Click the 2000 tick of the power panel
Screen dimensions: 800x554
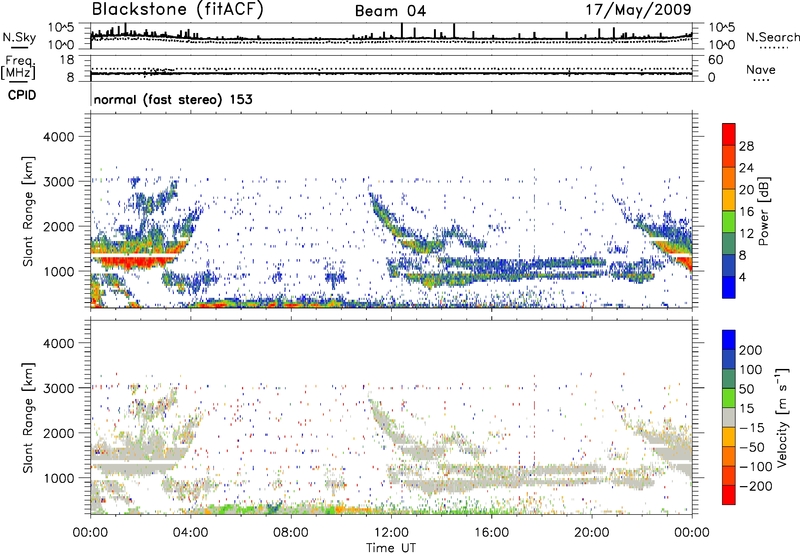[x=58, y=226]
